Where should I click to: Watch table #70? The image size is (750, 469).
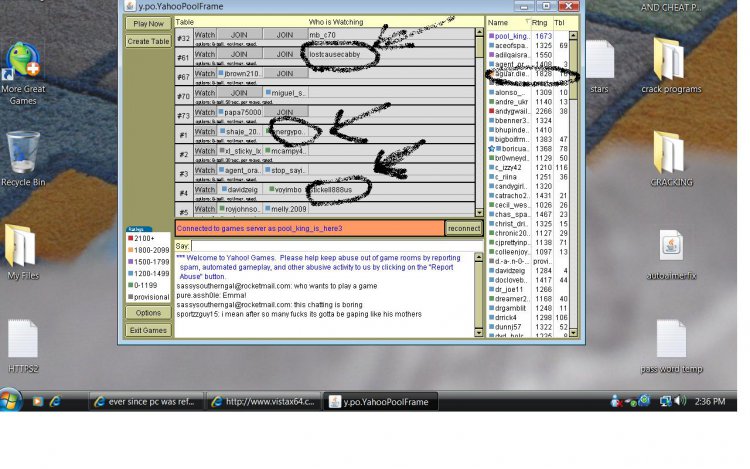point(205,93)
